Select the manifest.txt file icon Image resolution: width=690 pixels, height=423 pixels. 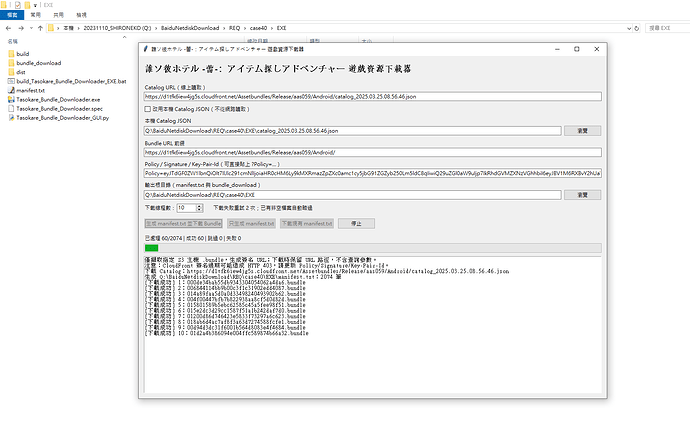click(11, 91)
